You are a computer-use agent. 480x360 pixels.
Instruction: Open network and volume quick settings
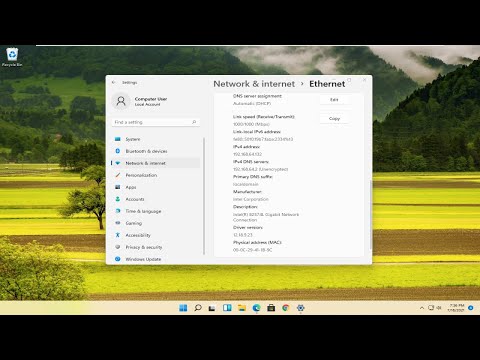[435, 308]
